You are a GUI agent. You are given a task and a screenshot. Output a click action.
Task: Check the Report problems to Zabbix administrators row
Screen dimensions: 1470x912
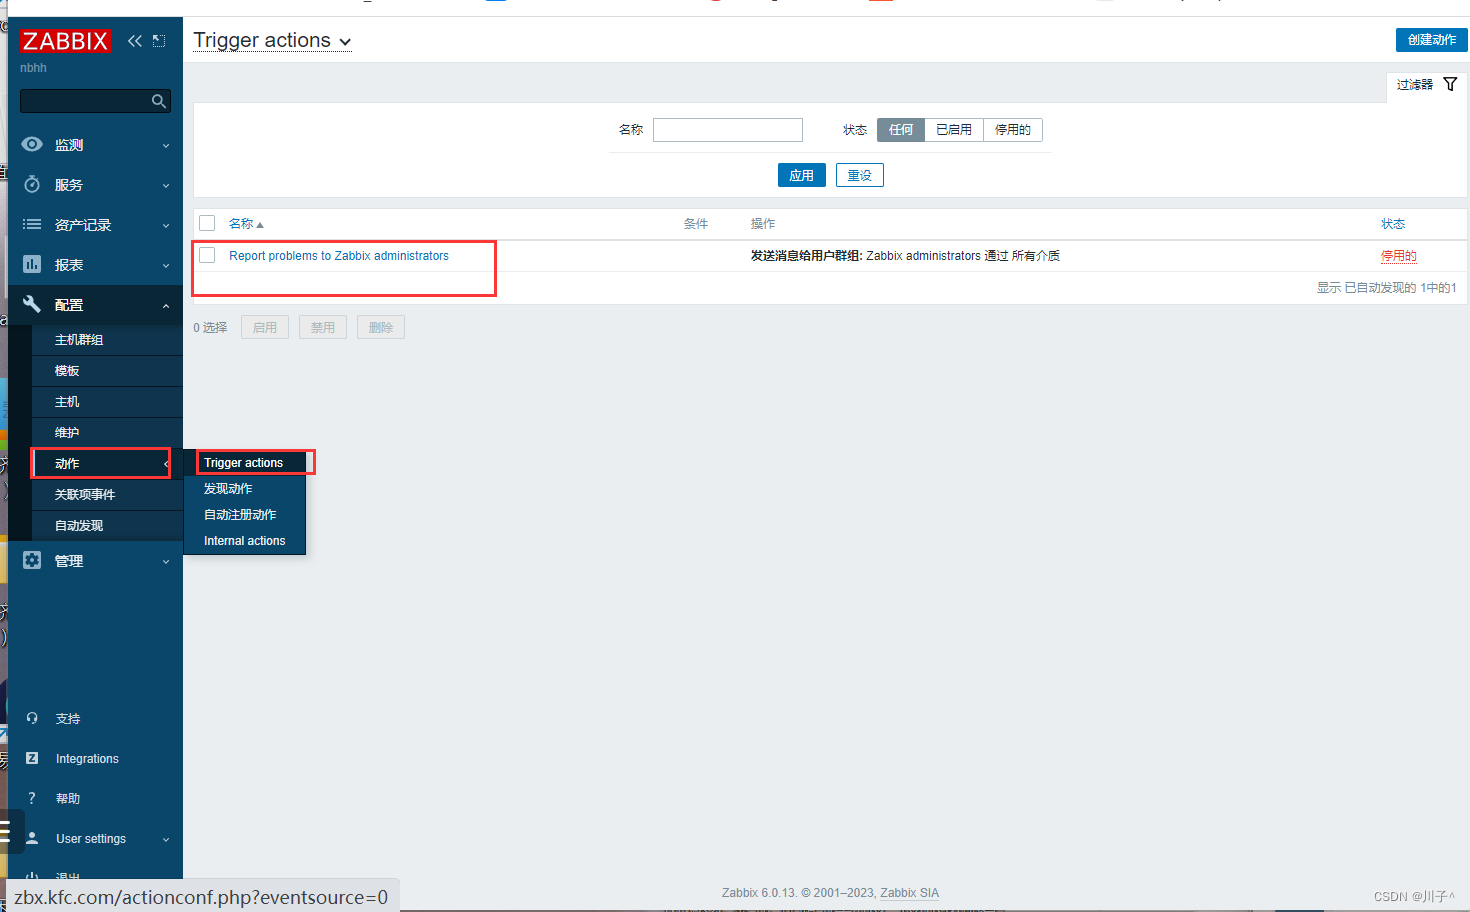coord(207,255)
